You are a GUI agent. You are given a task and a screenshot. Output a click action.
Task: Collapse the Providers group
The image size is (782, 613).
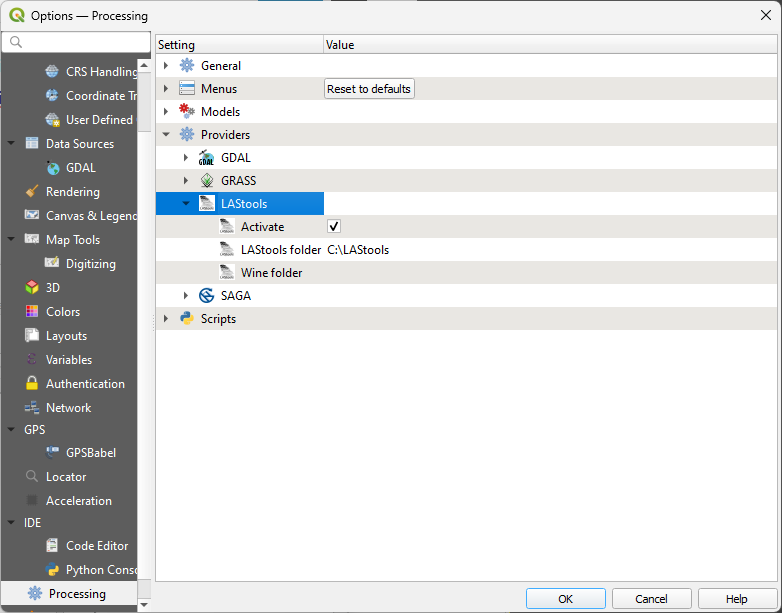166,135
